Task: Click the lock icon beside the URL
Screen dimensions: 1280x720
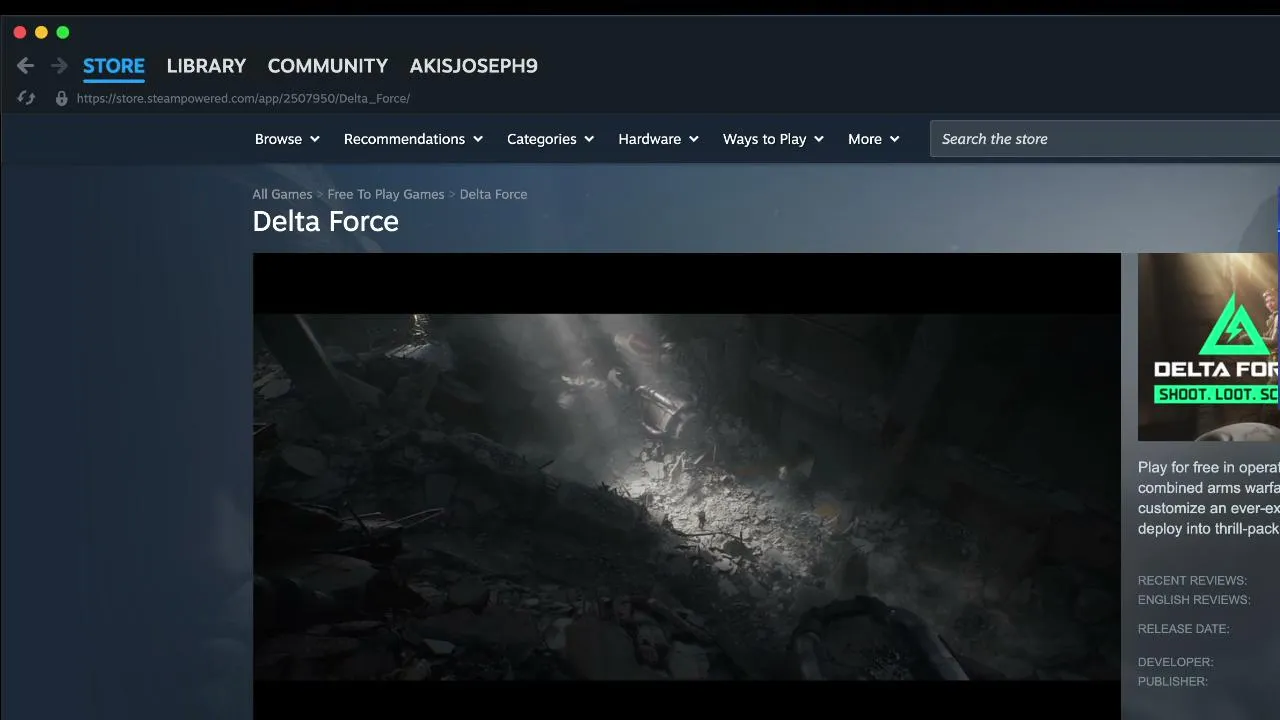Action: [x=61, y=98]
